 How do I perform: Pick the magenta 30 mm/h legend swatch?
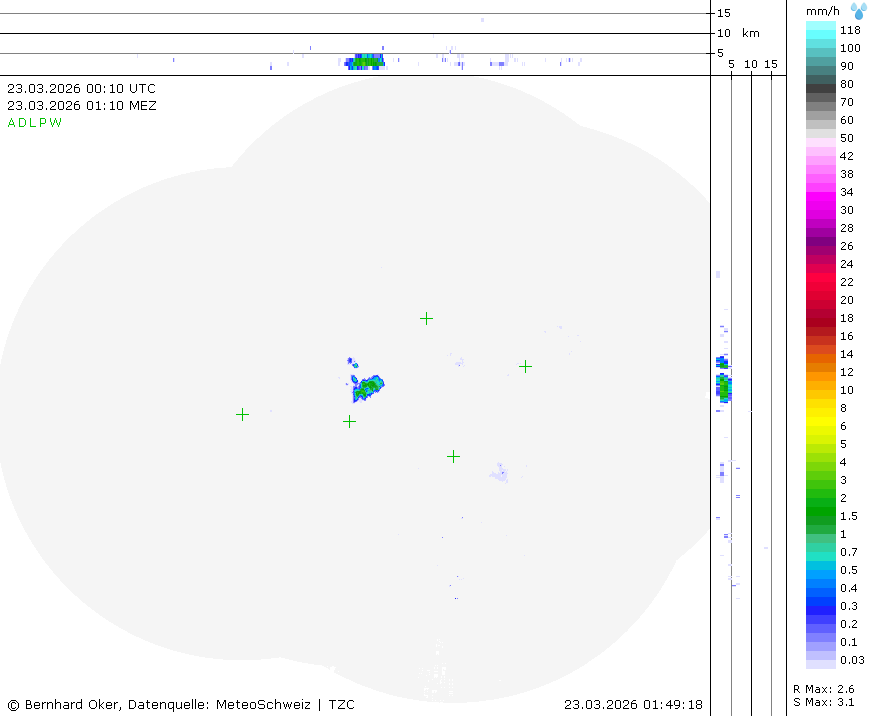pos(821,210)
